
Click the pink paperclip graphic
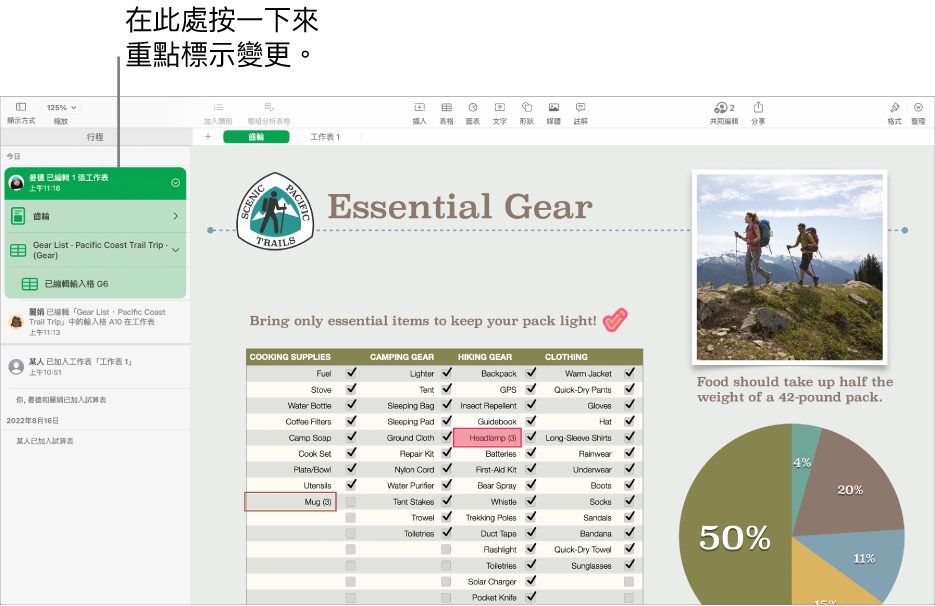coord(615,319)
